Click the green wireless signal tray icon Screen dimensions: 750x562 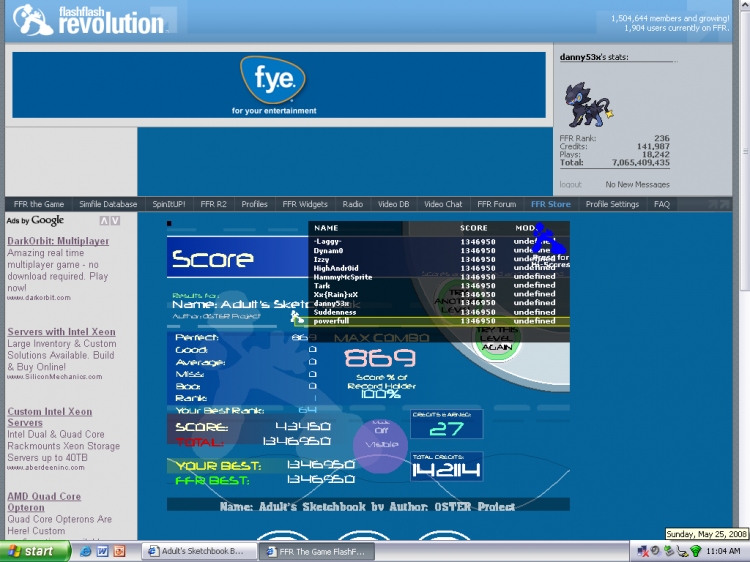point(696,551)
